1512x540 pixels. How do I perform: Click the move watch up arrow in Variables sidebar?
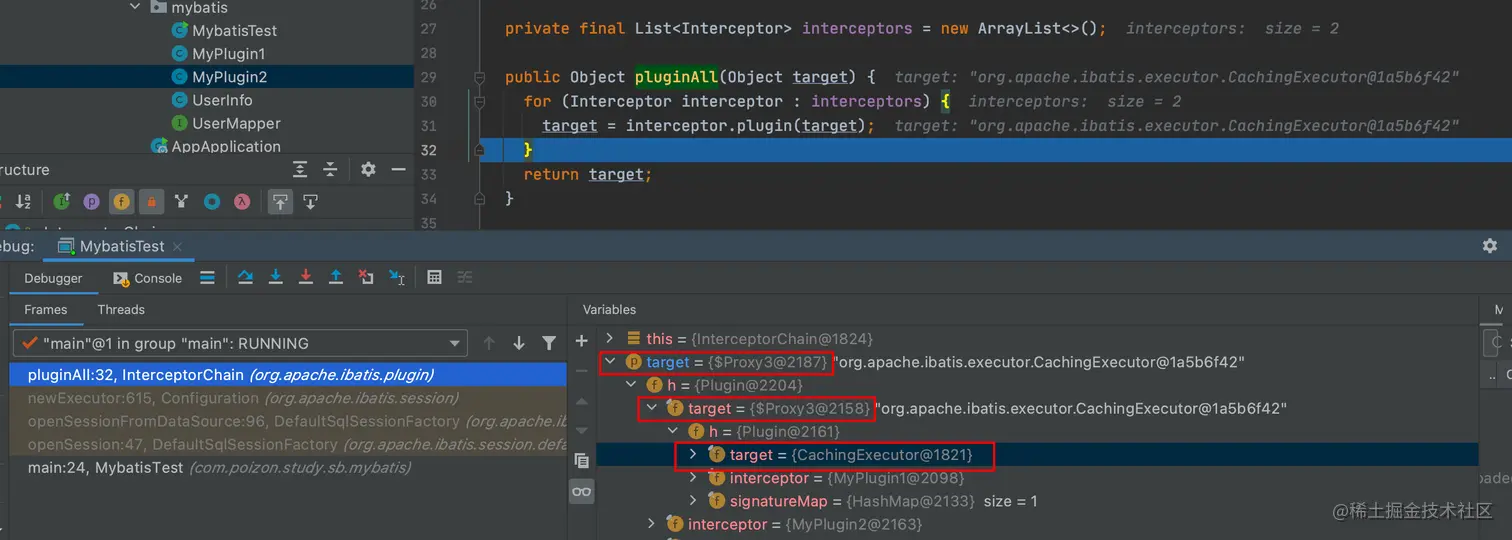pos(582,401)
